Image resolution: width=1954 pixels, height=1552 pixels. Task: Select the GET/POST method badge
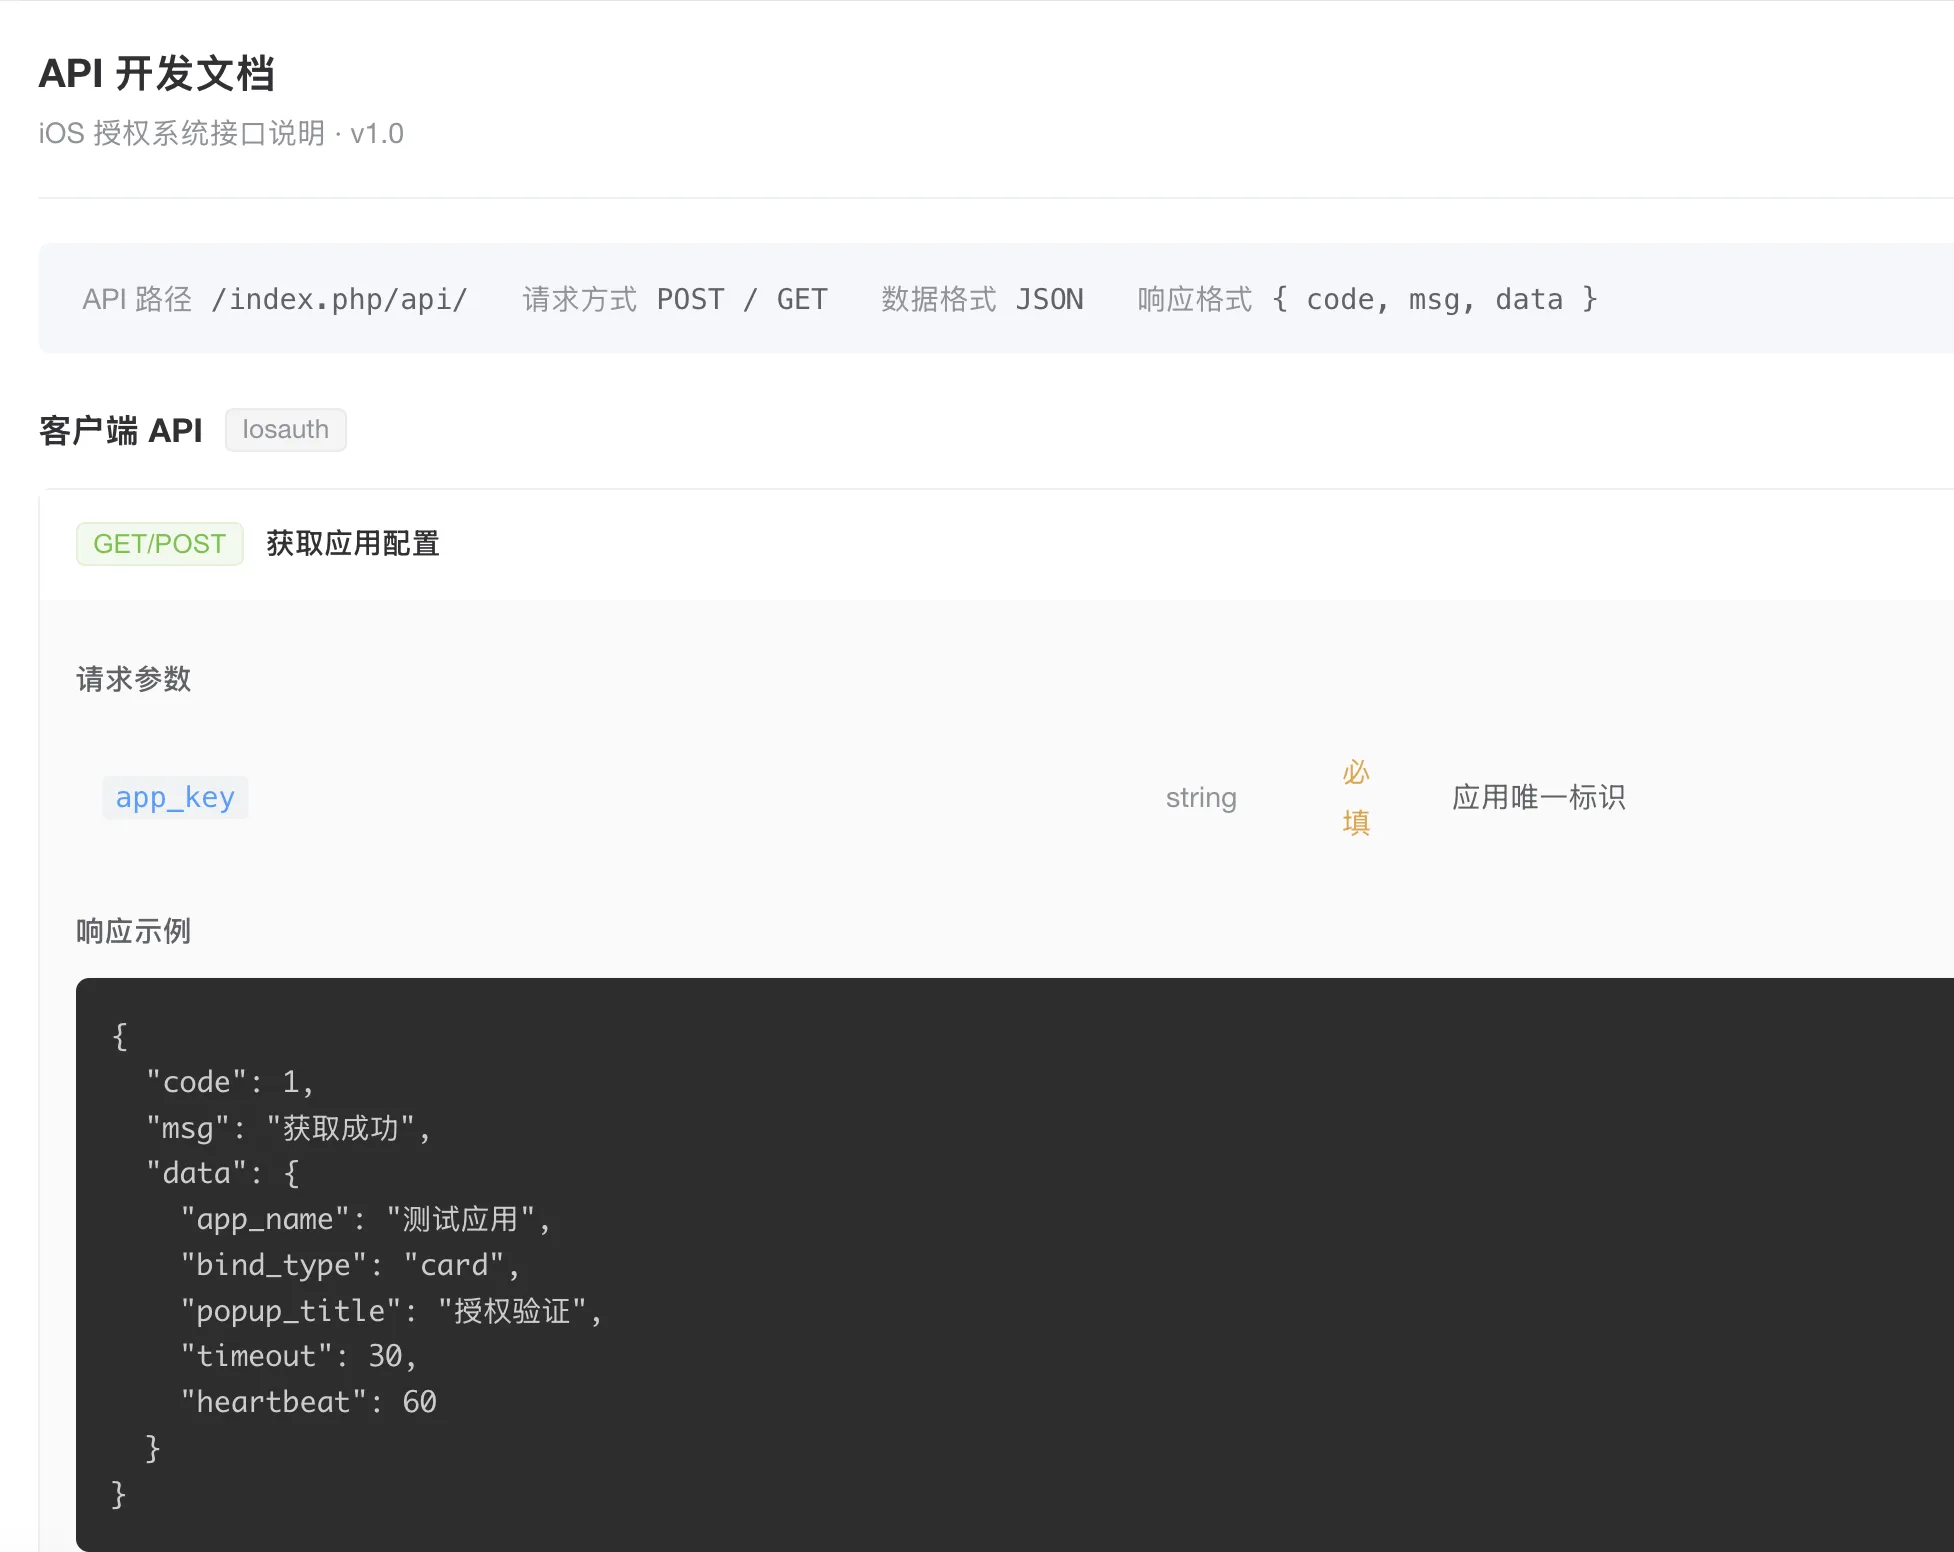click(x=159, y=543)
